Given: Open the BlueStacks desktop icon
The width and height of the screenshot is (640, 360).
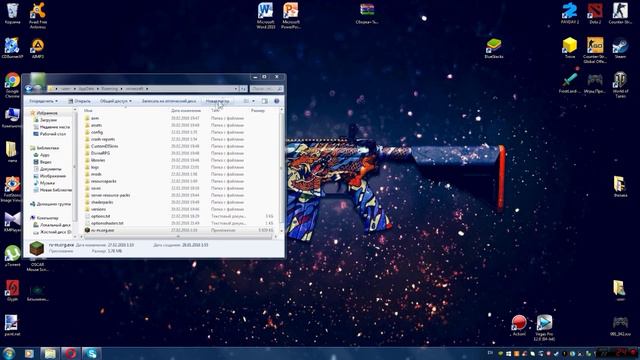Looking at the screenshot, I should click(x=493, y=48).
